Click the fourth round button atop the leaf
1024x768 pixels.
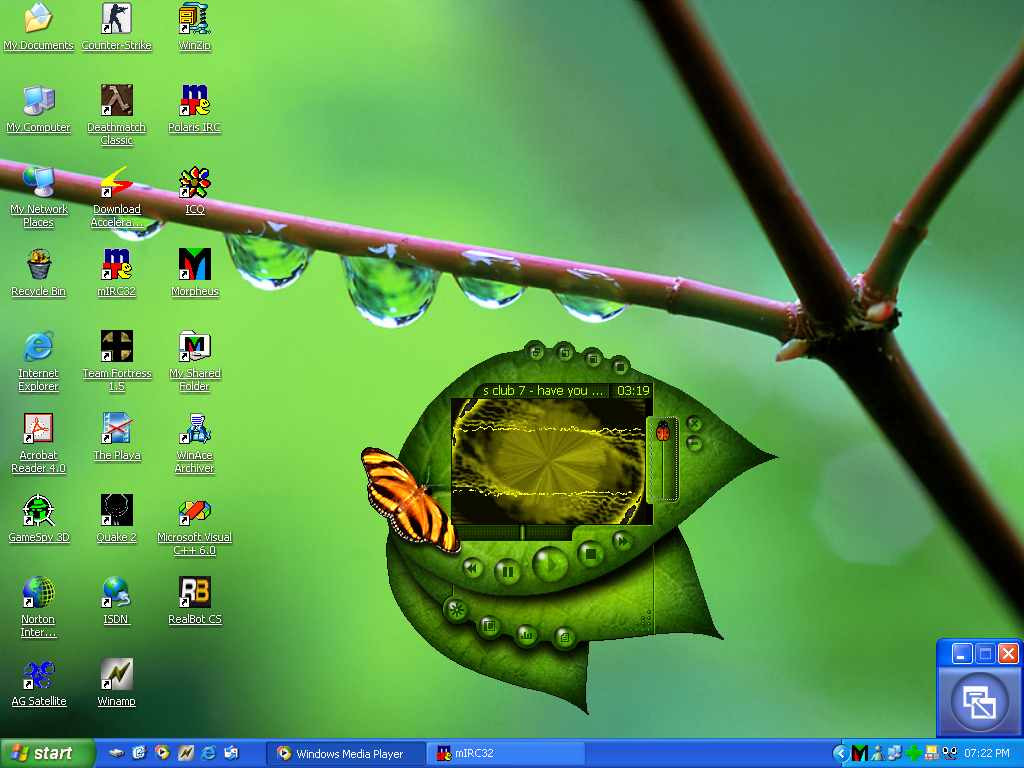[x=619, y=365]
